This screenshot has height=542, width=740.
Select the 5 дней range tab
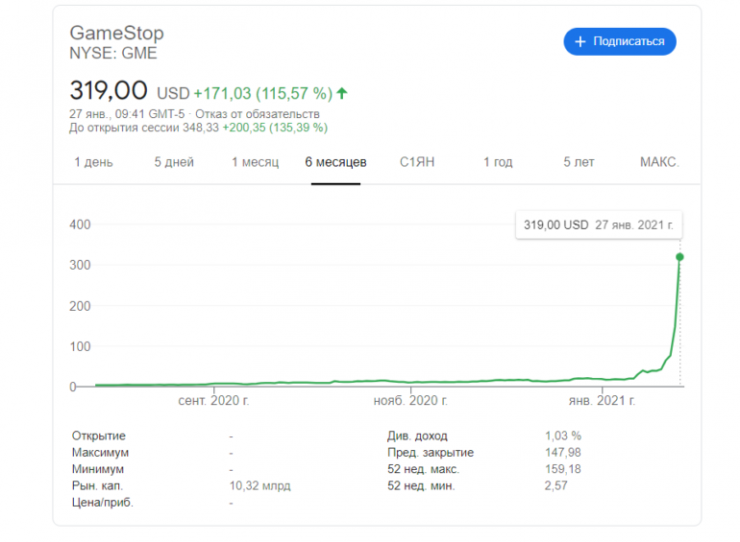coord(174,162)
